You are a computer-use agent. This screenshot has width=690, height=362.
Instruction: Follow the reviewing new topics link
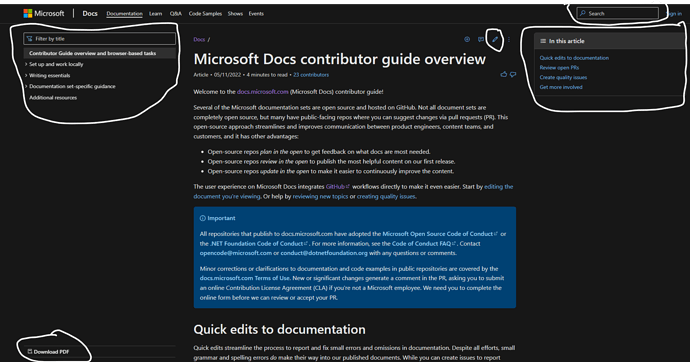tap(320, 197)
